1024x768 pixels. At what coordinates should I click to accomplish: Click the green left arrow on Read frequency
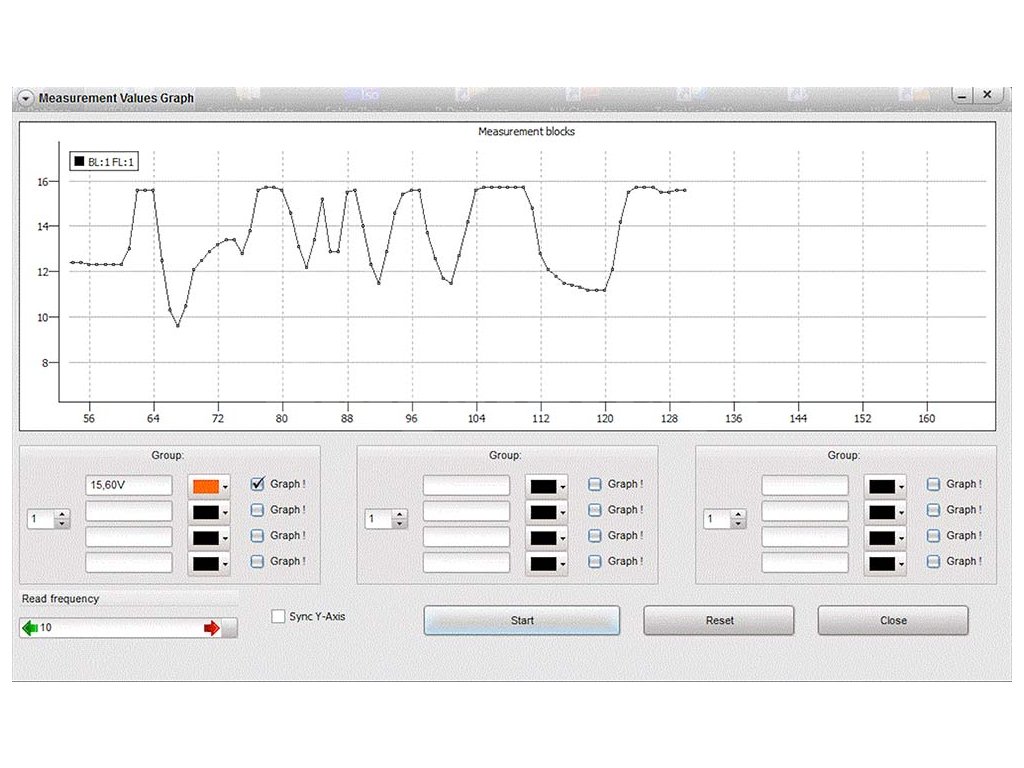[30, 628]
